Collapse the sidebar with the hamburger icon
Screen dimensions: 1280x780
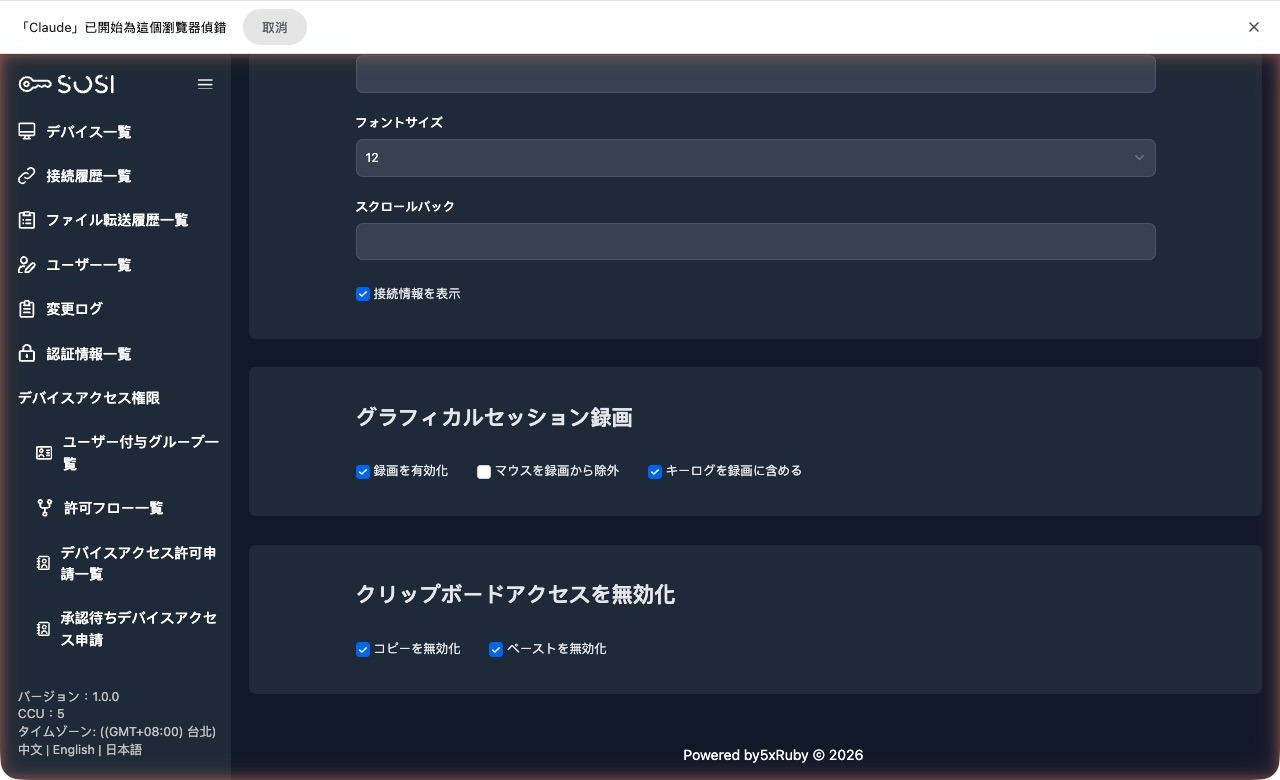pyautogui.click(x=205, y=84)
